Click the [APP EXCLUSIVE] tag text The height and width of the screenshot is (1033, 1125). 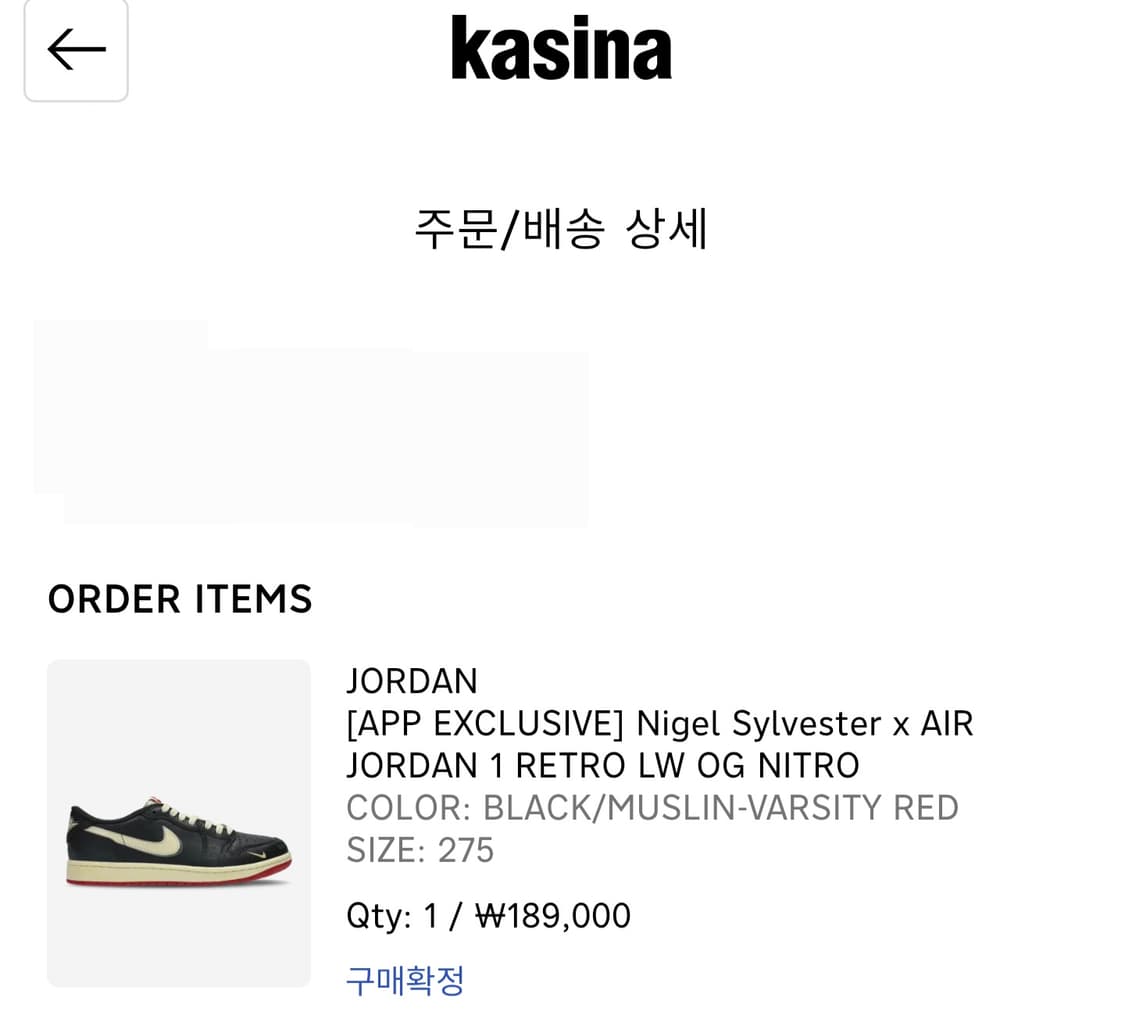(x=484, y=723)
